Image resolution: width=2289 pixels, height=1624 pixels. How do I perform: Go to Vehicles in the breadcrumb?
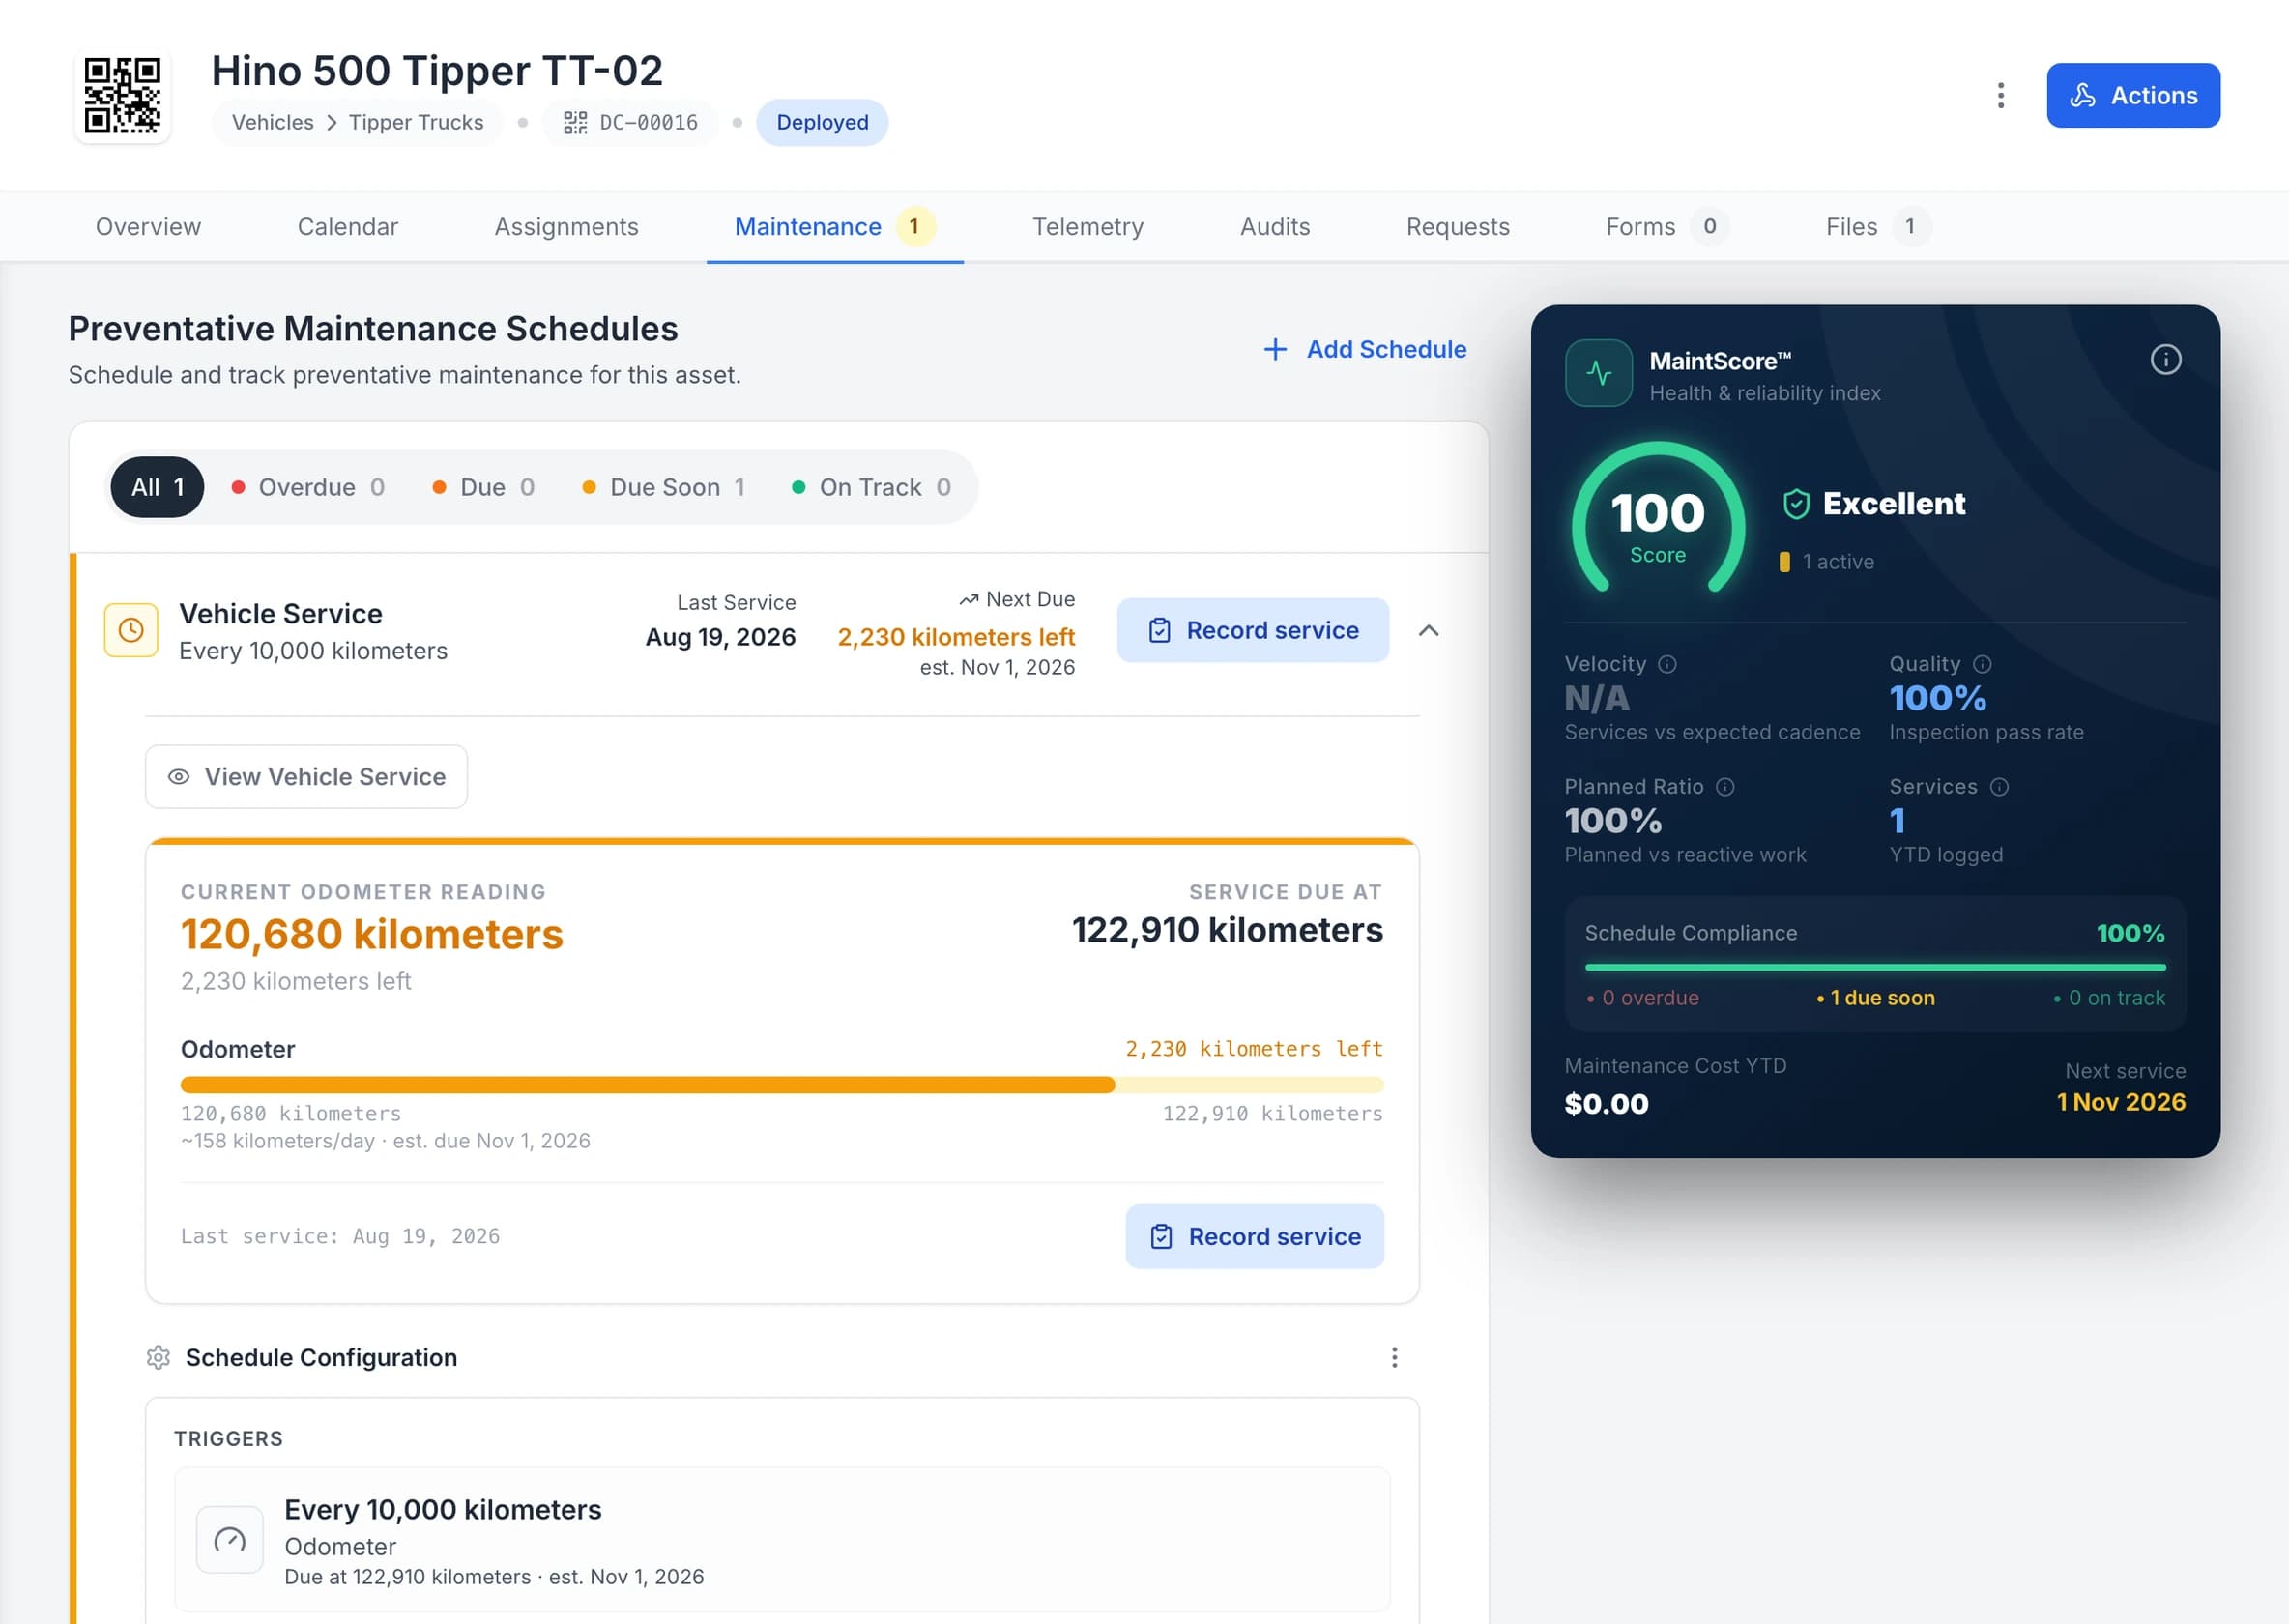pos(273,122)
